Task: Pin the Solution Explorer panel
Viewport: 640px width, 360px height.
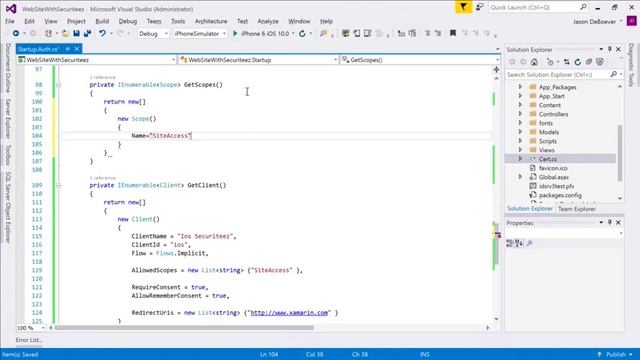Action: 610,49
